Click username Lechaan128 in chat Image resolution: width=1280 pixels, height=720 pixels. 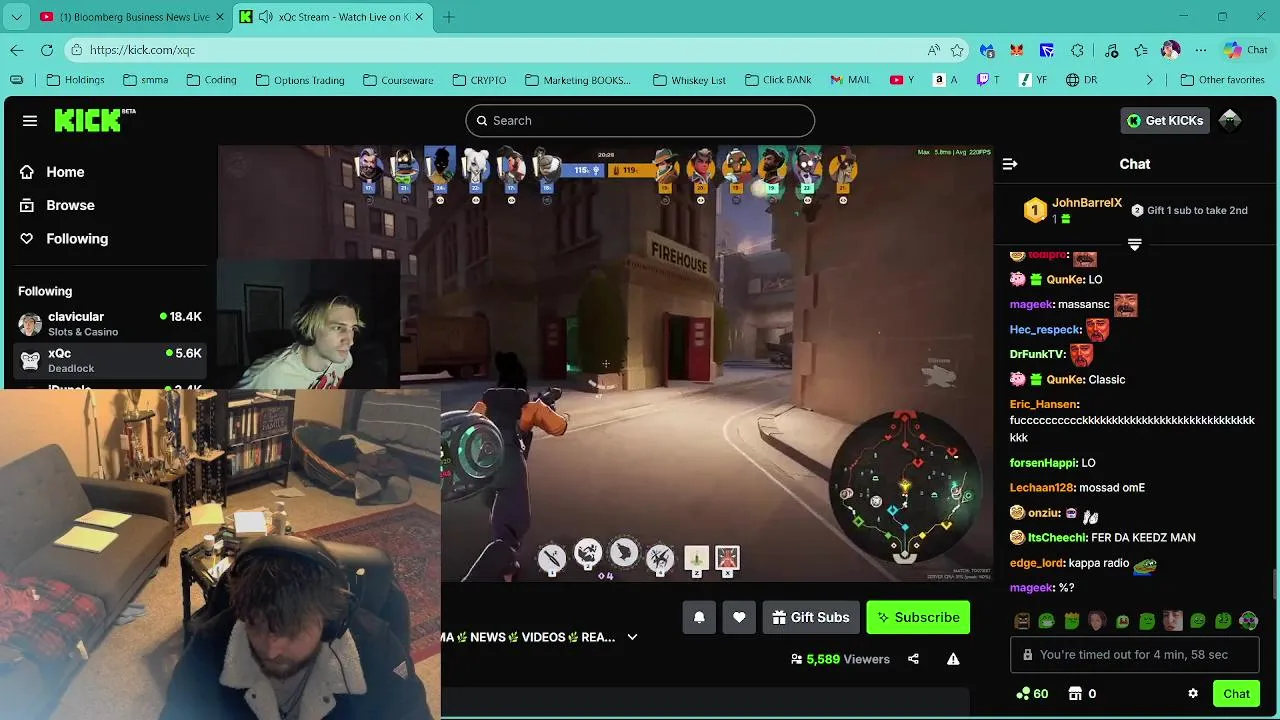[1041, 487]
